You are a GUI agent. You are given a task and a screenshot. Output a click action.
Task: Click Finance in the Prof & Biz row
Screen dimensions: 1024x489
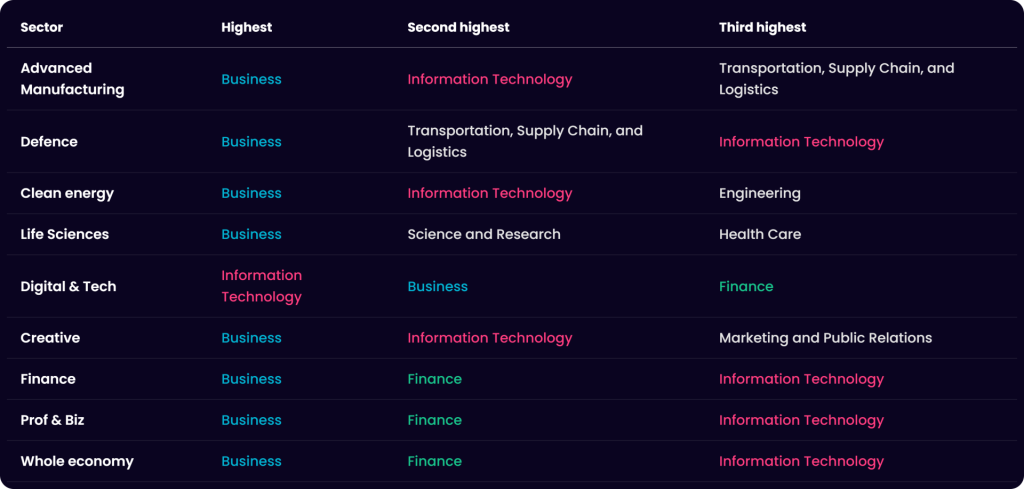pos(434,420)
